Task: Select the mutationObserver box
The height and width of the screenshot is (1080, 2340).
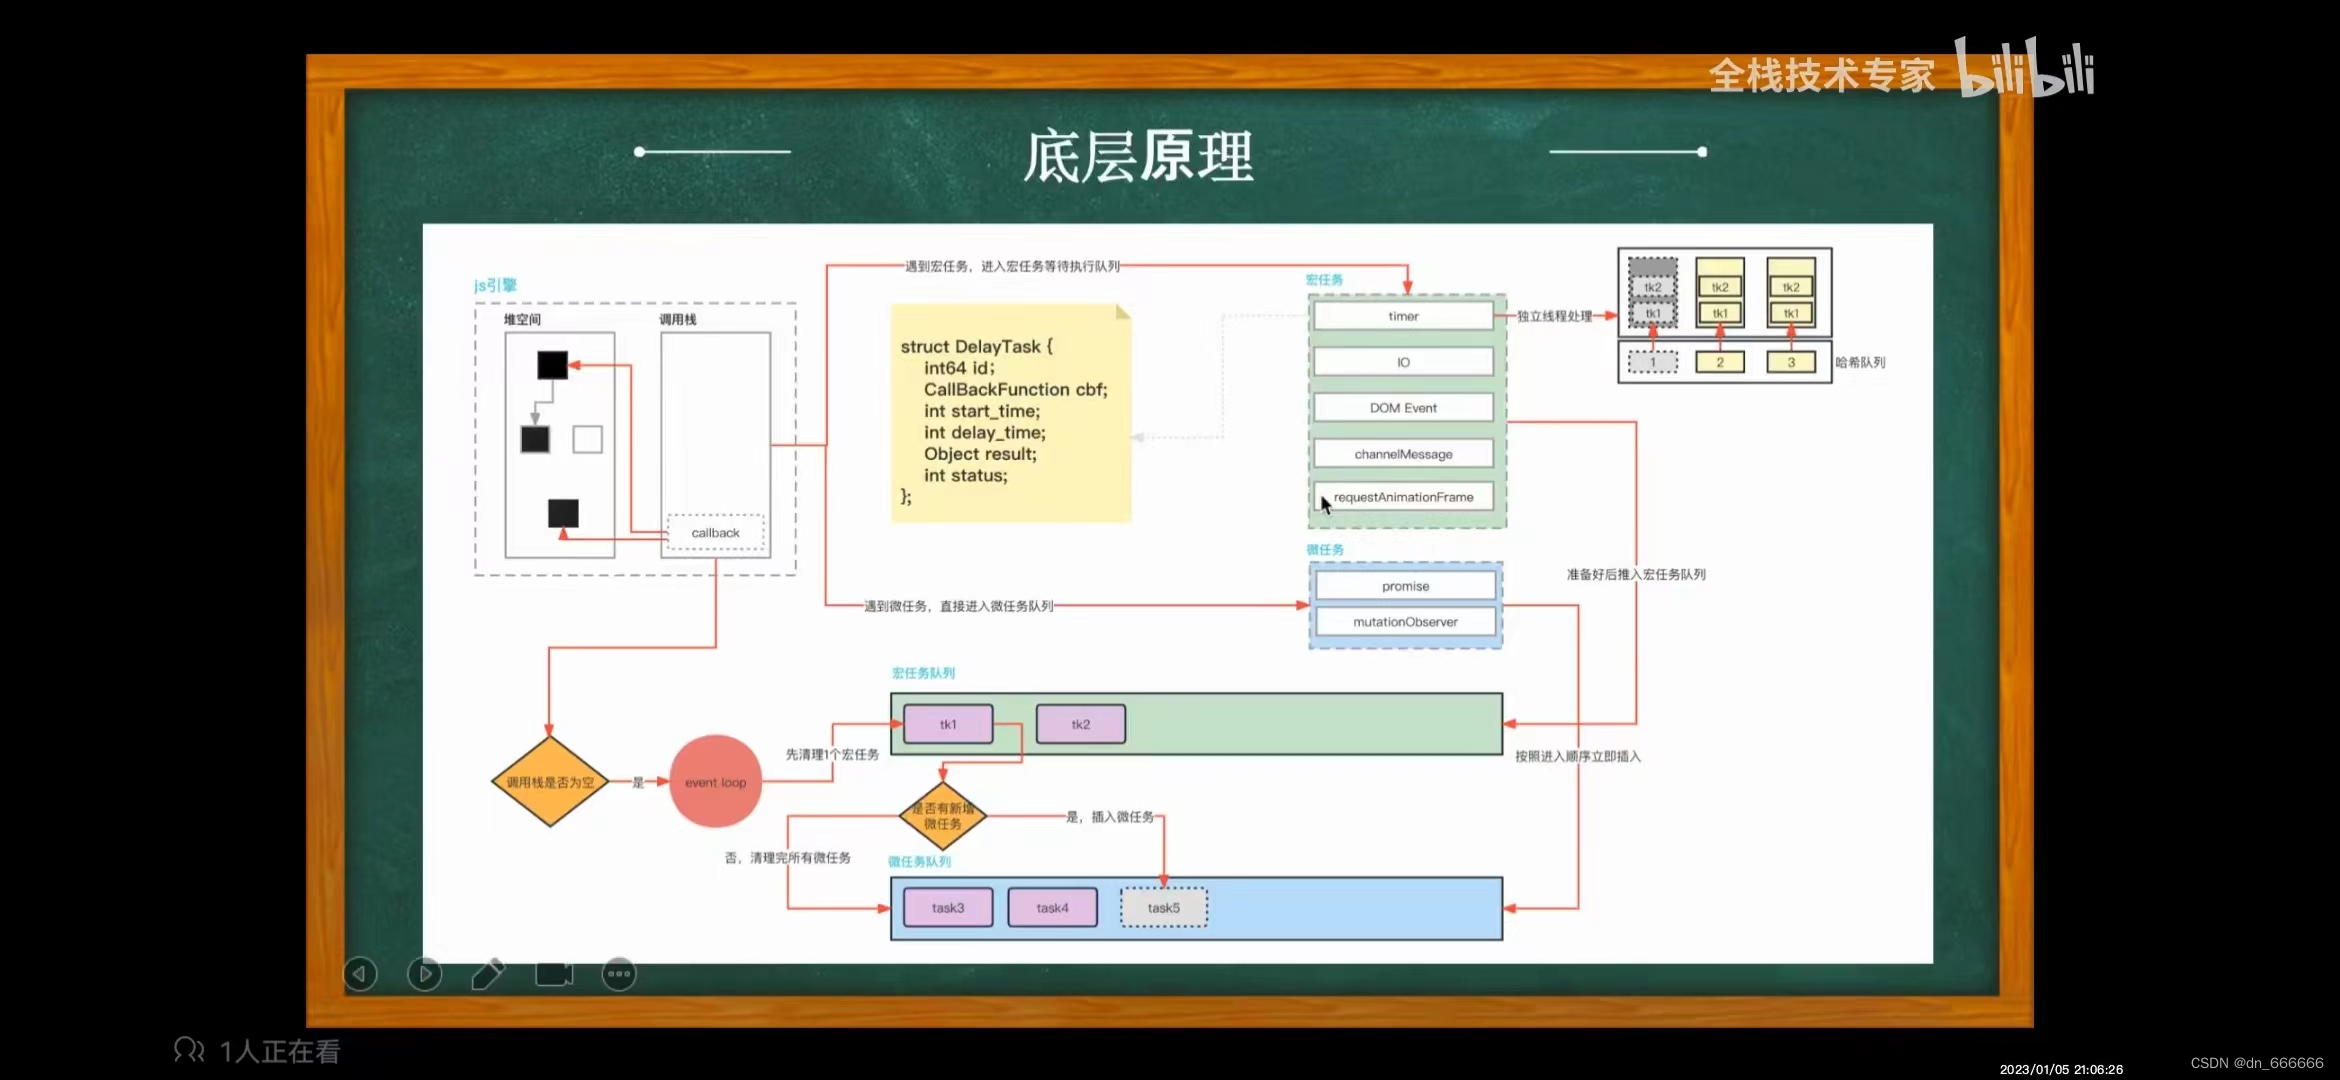Action: [1405, 622]
